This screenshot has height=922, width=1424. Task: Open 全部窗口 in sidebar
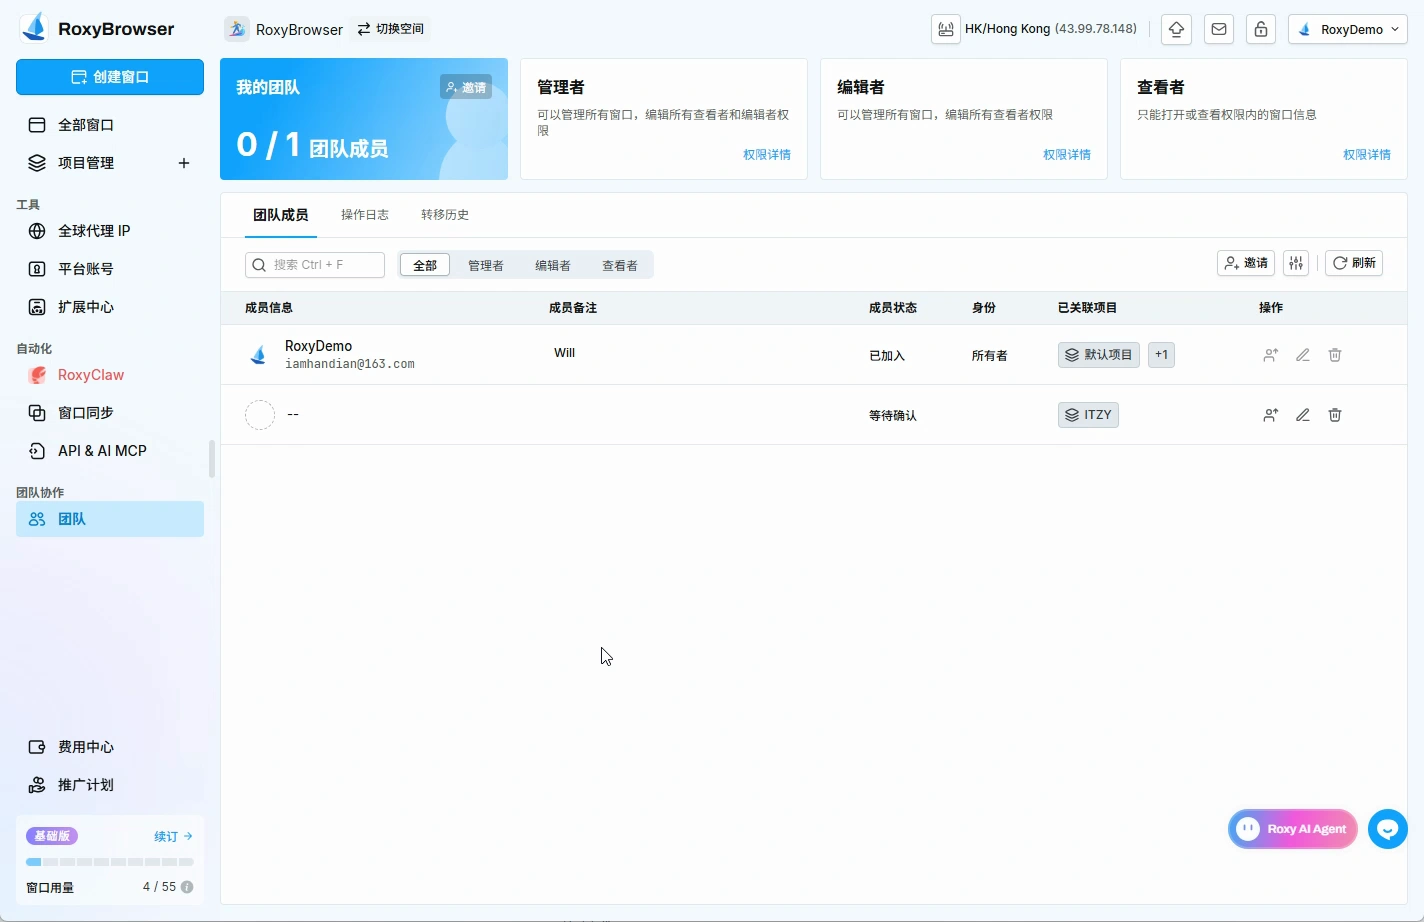(110, 125)
